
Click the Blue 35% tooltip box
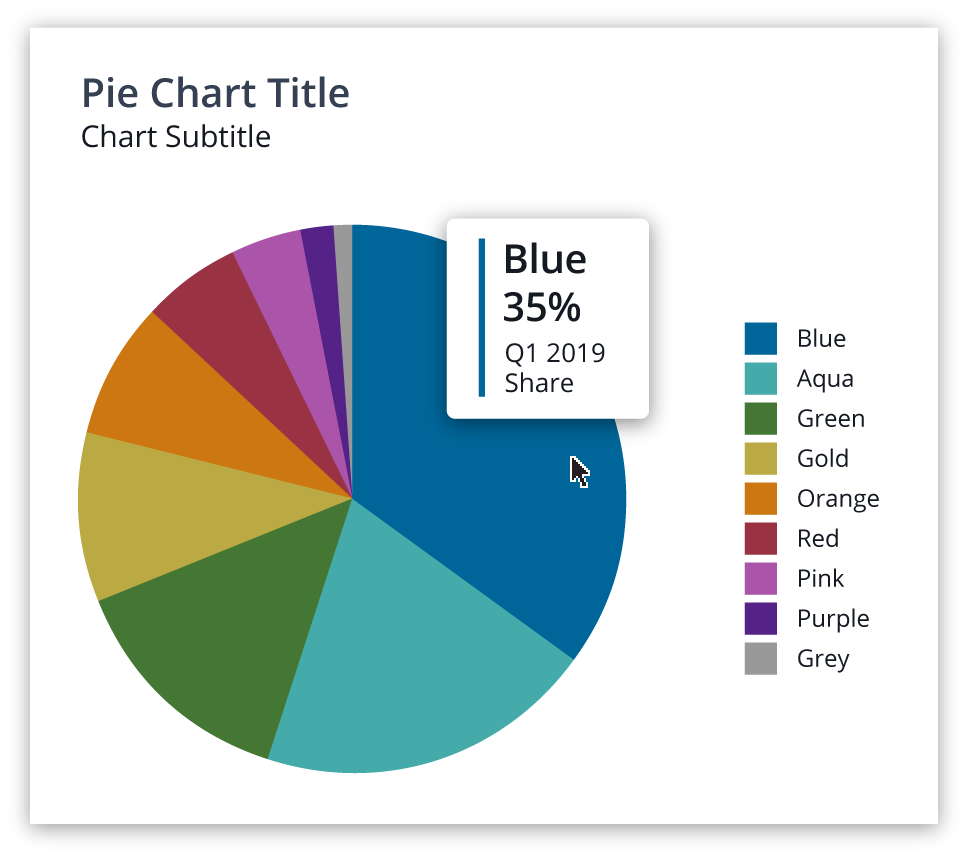coord(547,317)
